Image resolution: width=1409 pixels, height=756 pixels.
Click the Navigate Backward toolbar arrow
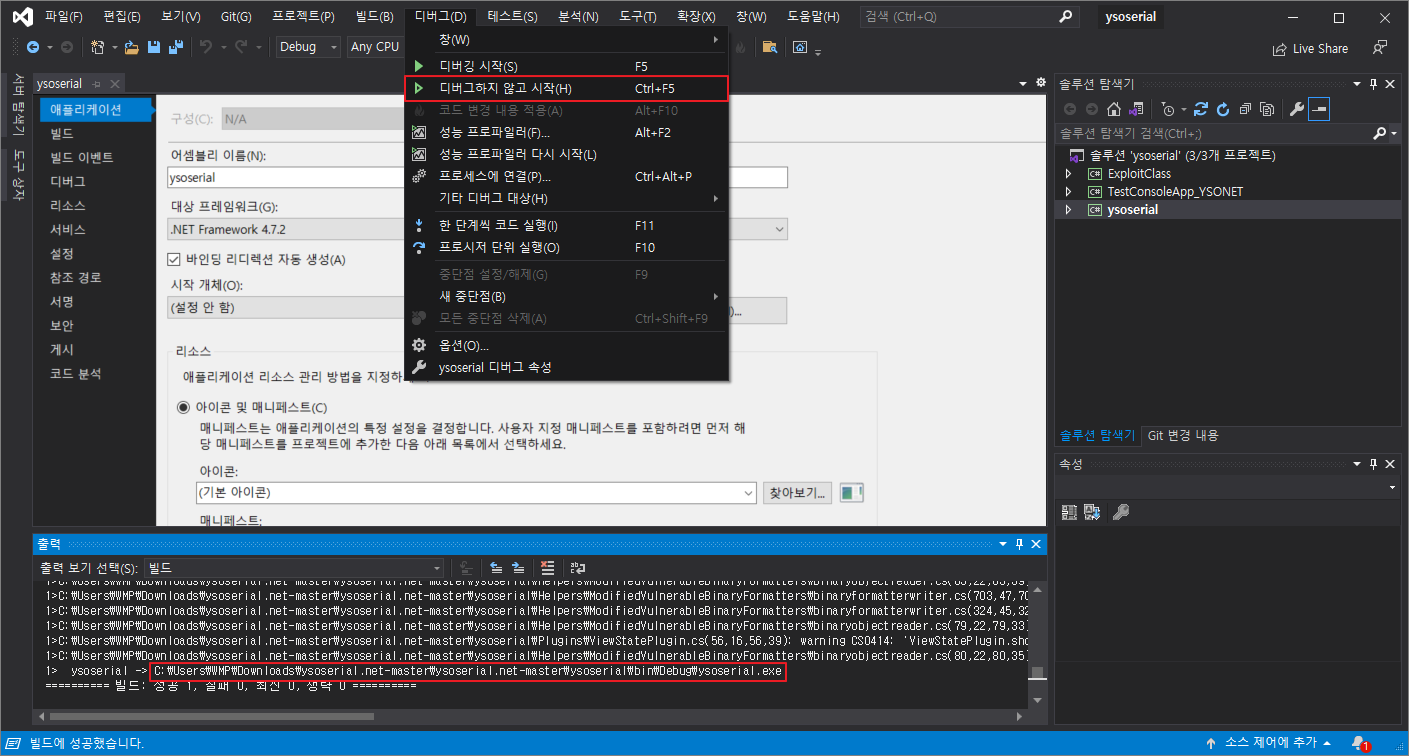point(33,47)
